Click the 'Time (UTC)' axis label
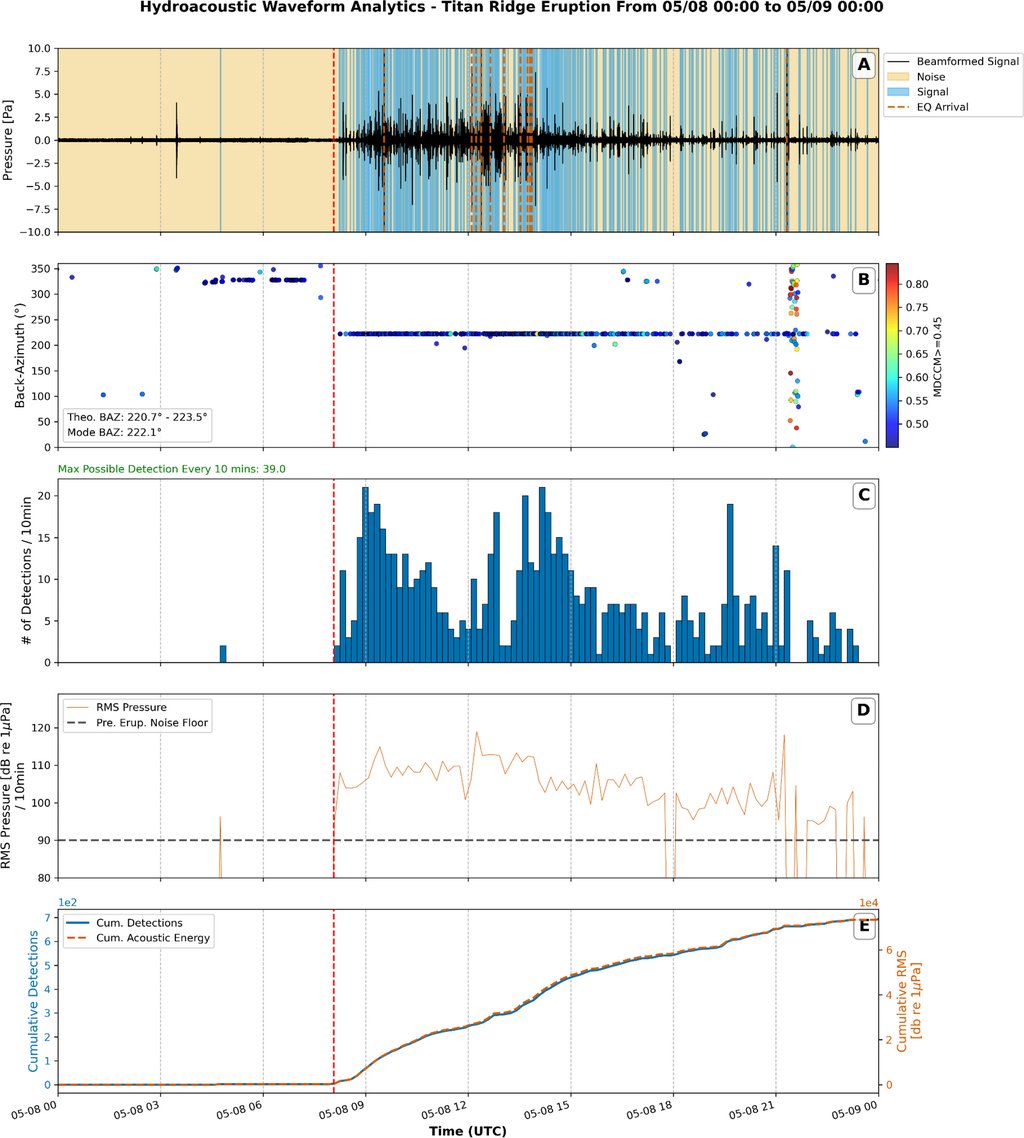 pos(468,1131)
